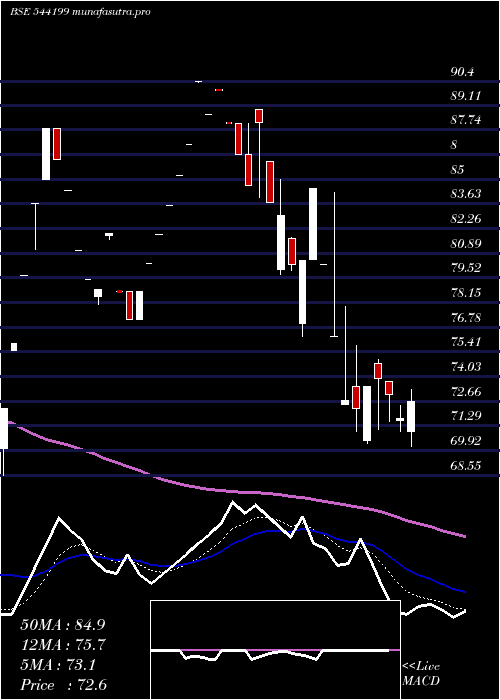Select the 90.4 price axis label
The width and height of the screenshot is (500, 700).
pos(462,71)
